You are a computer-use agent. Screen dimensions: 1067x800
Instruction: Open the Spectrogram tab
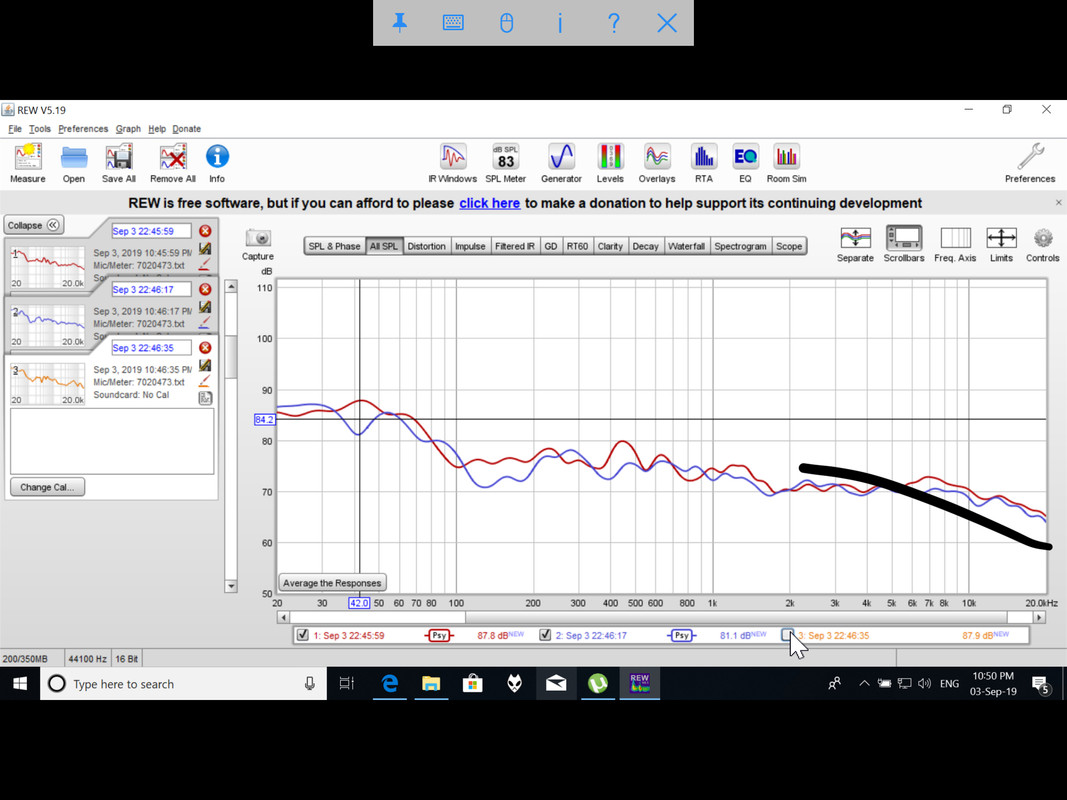click(x=740, y=246)
